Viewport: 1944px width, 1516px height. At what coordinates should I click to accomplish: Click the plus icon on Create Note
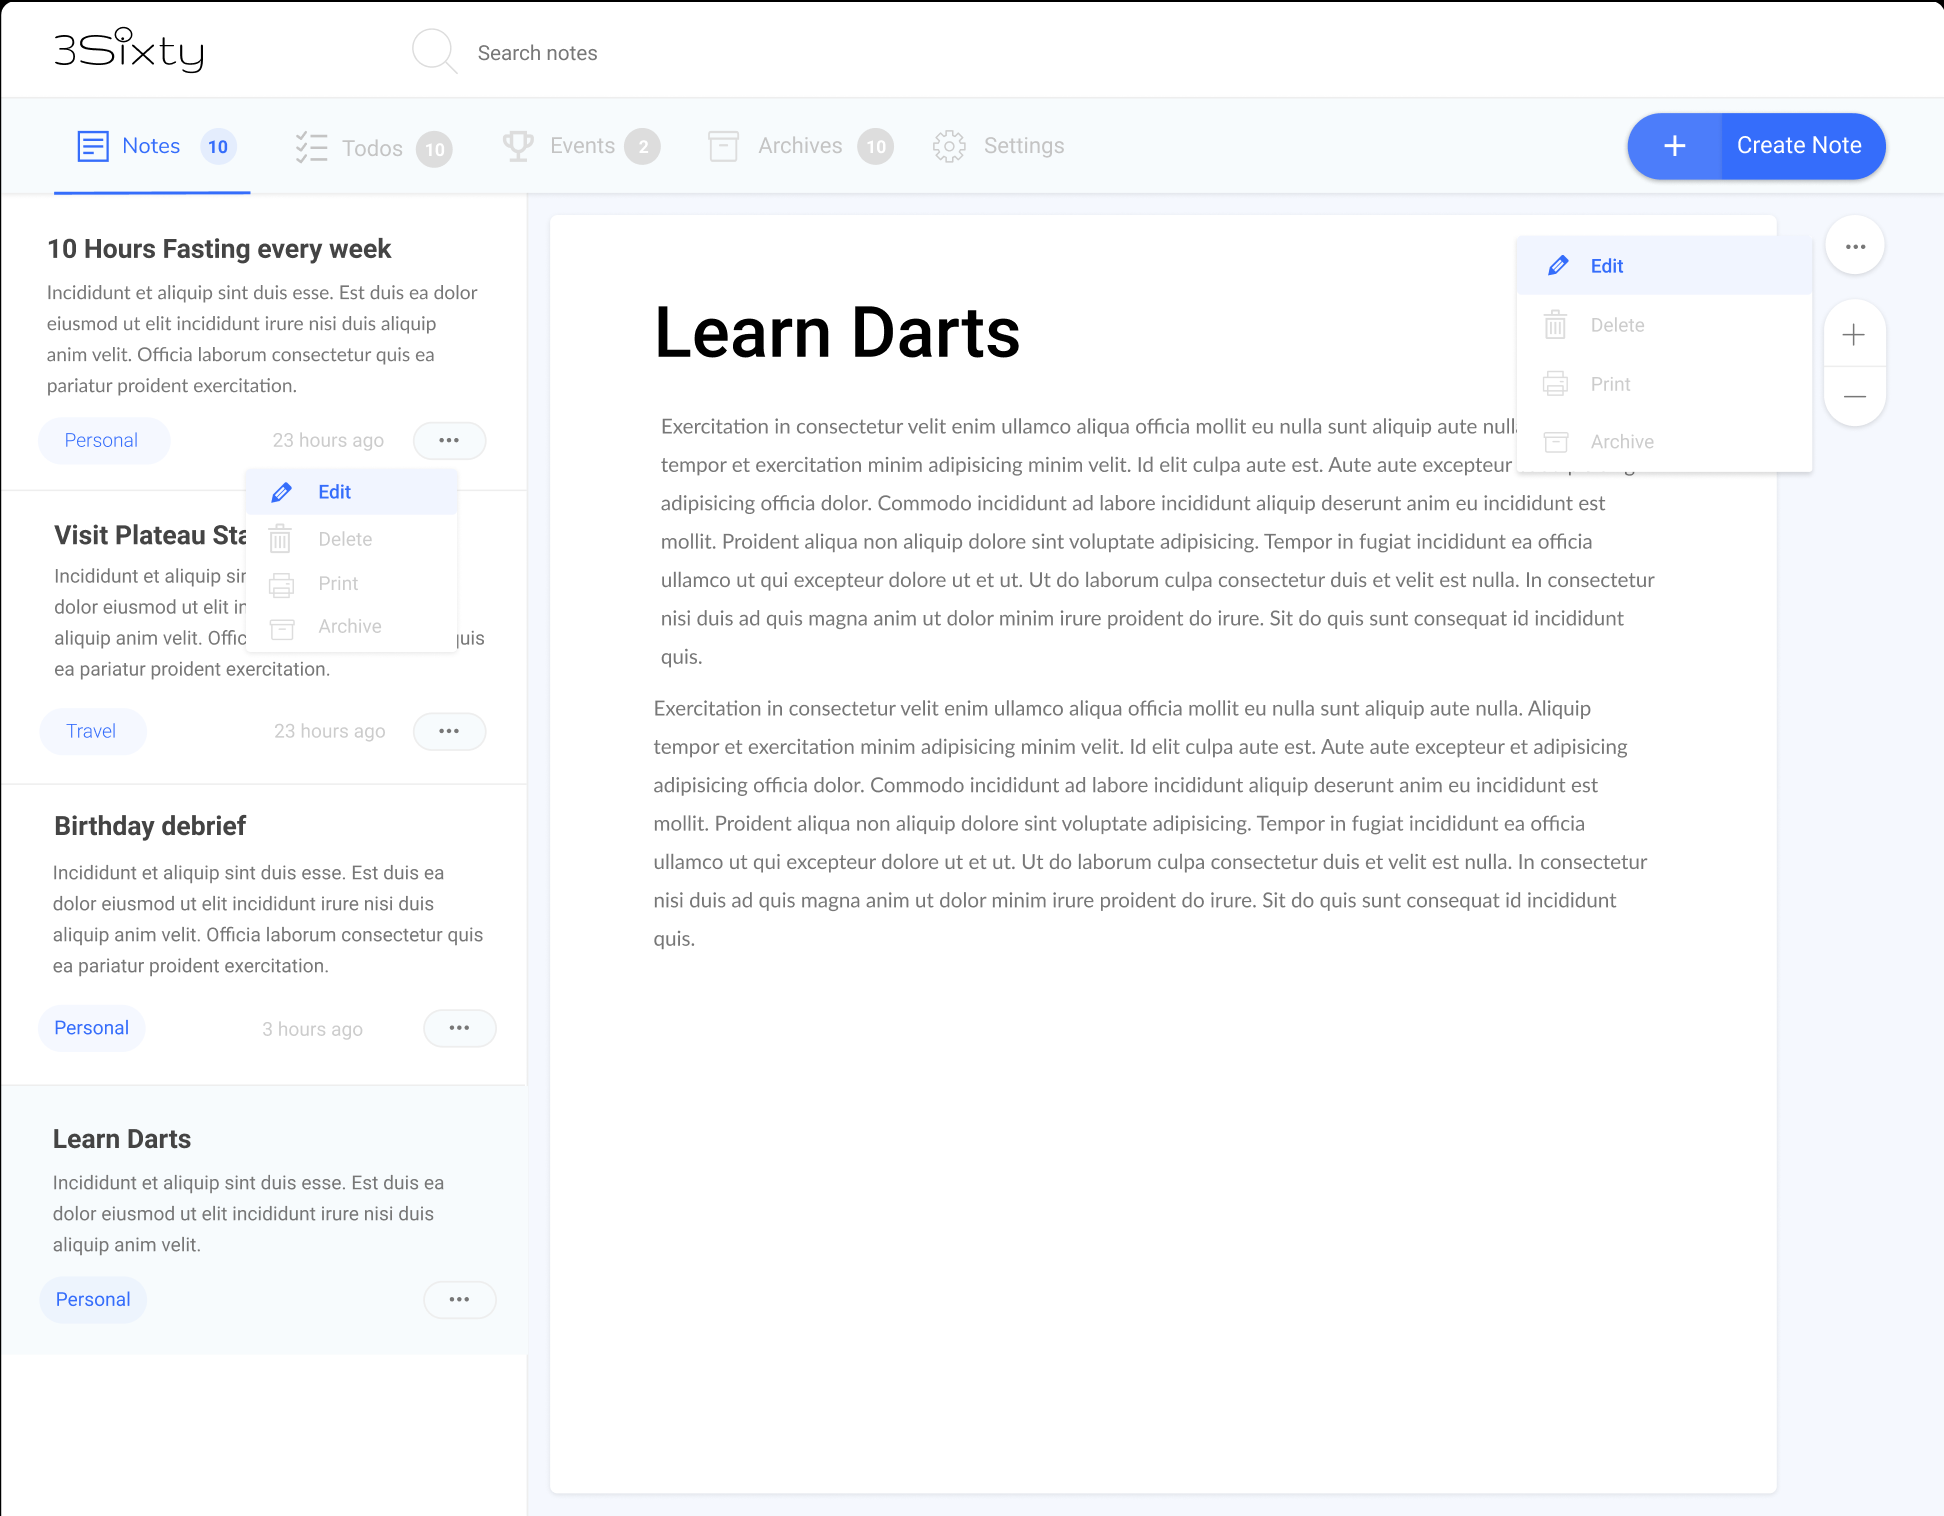(1675, 146)
